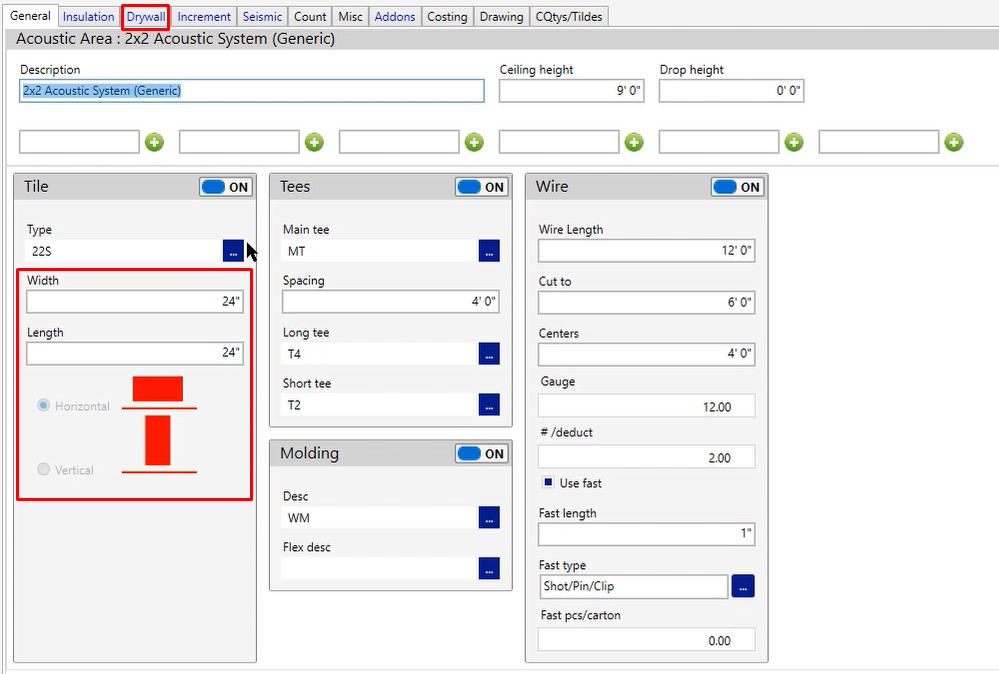
Task: Select the Vertical orientation radio button
Action: 43,469
